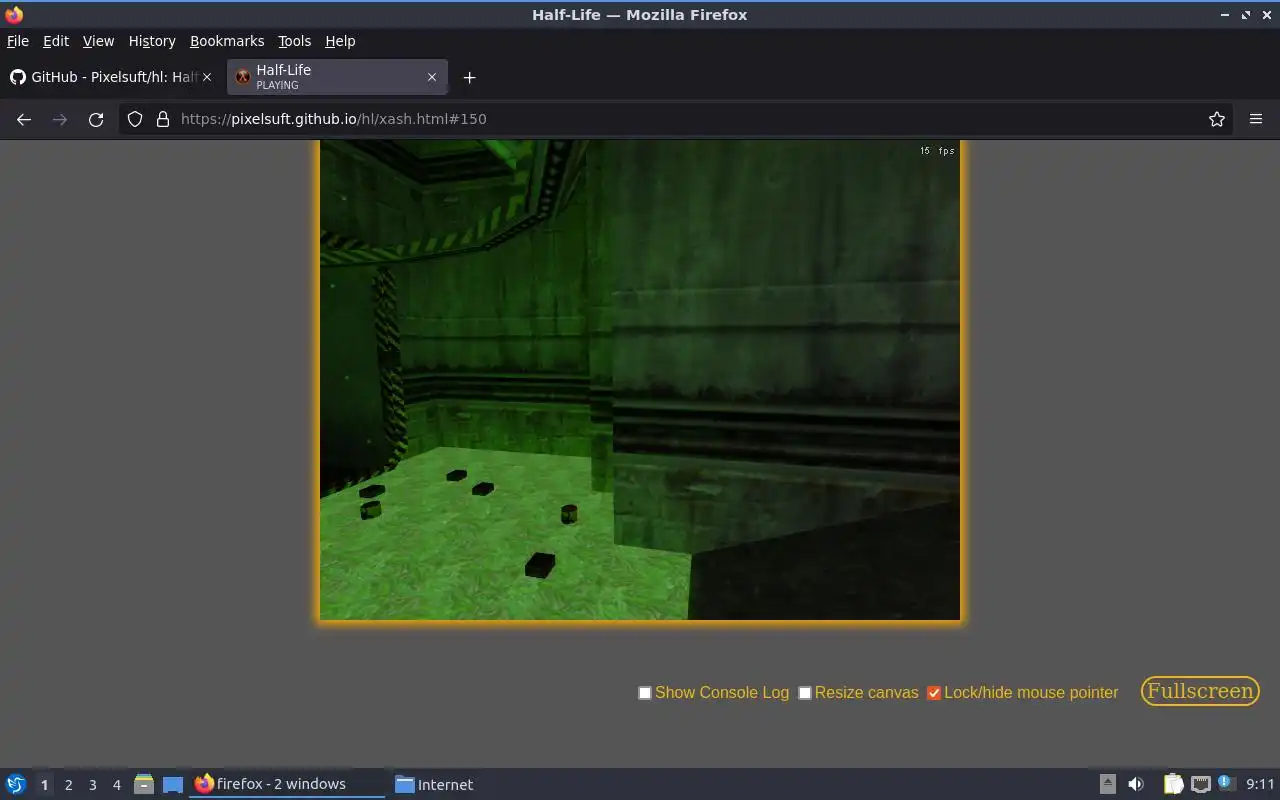Image resolution: width=1280 pixels, height=800 pixels.
Task: Click the Firefox forward arrow
Action: coord(60,119)
